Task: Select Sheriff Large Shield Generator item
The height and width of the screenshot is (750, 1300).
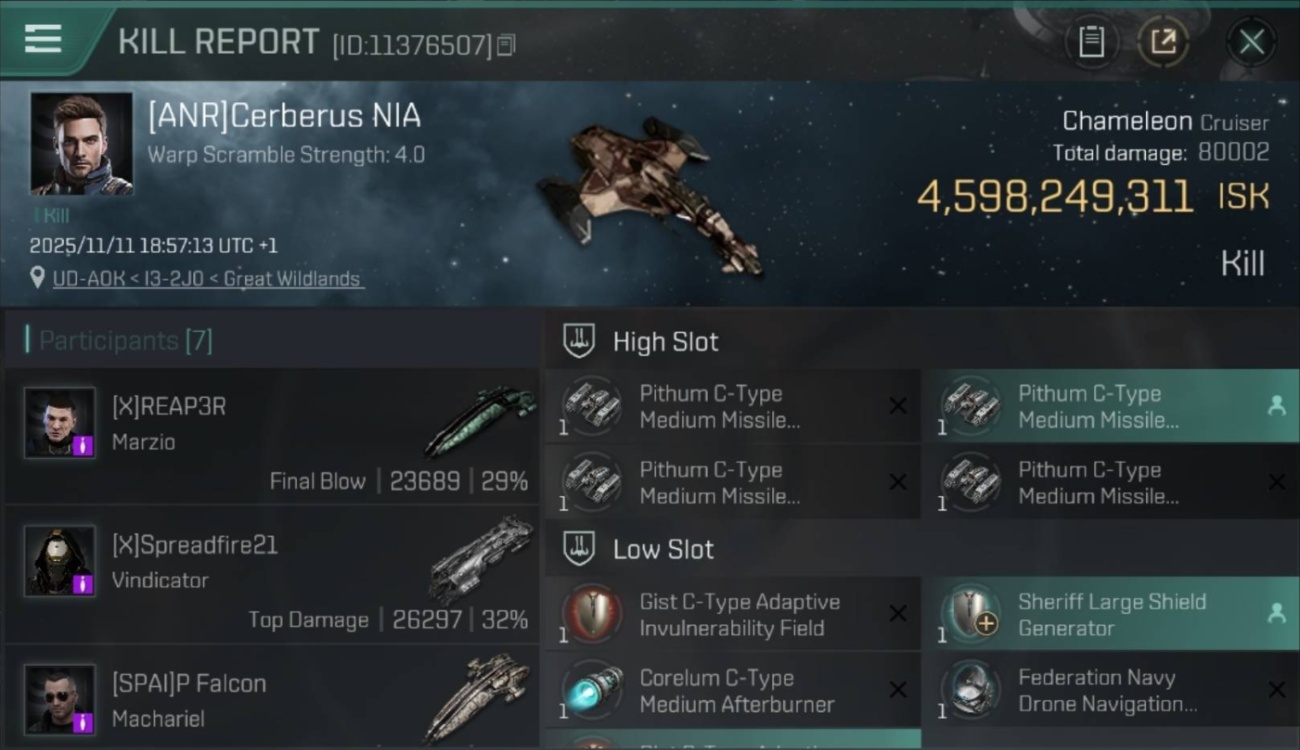Action: 1110,614
